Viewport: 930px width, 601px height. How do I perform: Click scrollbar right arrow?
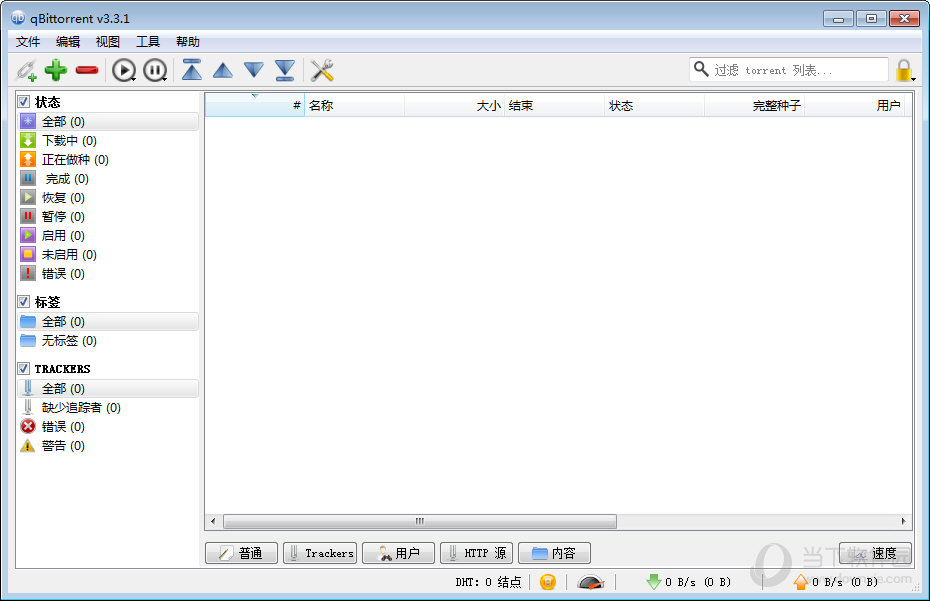[x=903, y=521]
